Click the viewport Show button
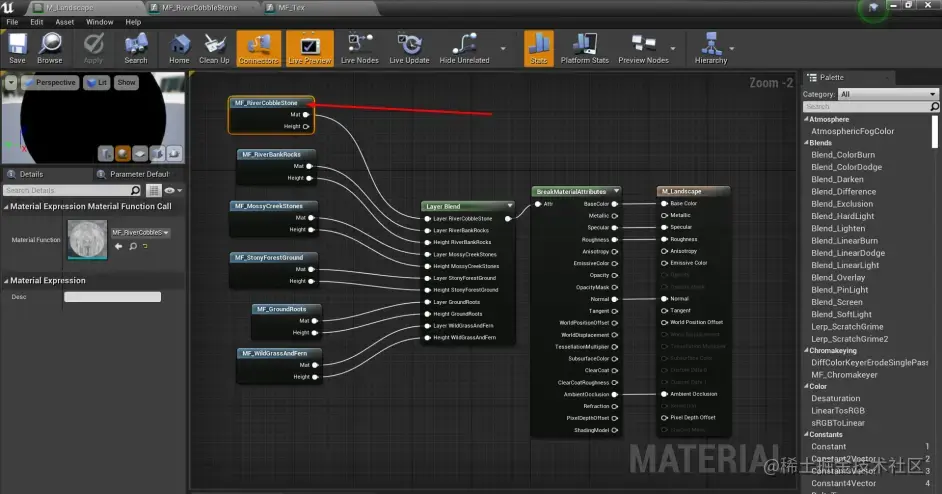Viewport: 942px width, 494px height. (126, 82)
